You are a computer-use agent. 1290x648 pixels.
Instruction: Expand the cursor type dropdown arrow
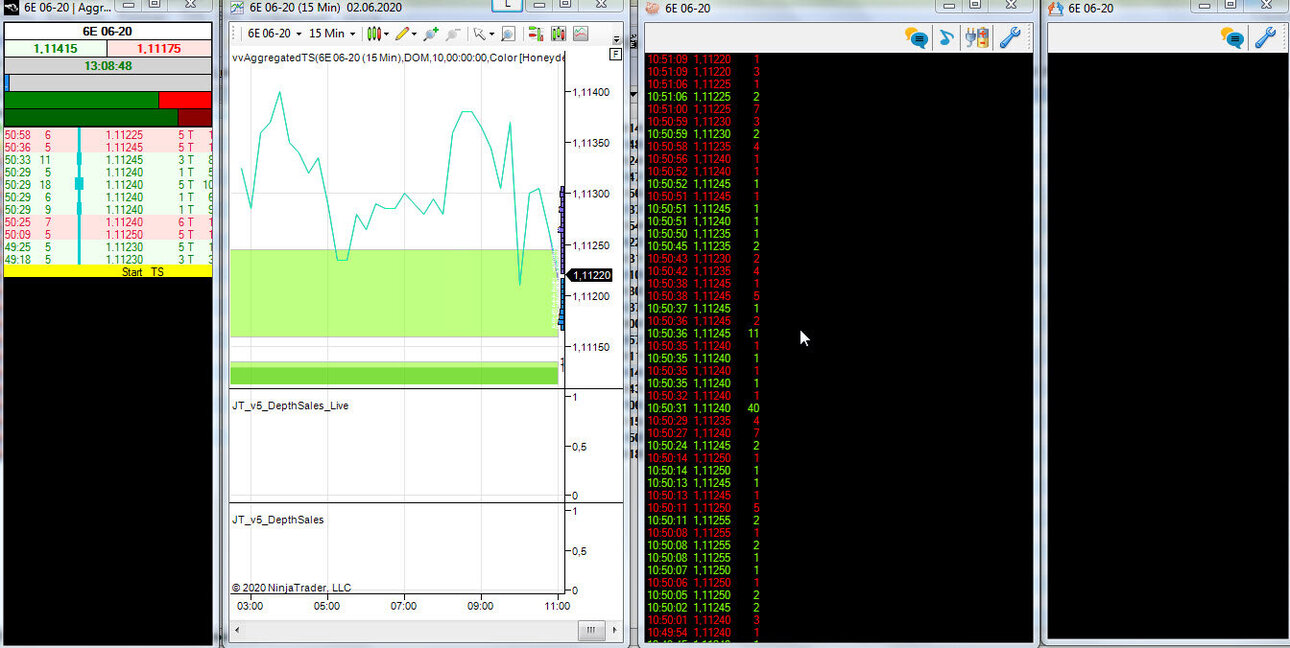(x=492, y=34)
